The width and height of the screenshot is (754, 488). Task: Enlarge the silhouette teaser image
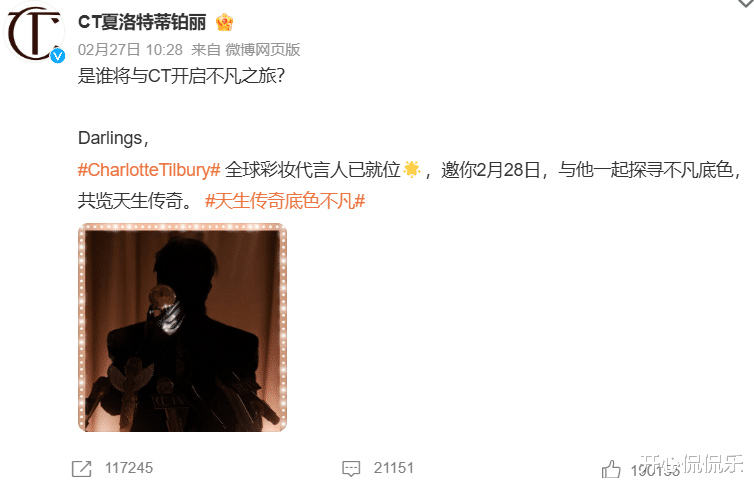[182, 327]
